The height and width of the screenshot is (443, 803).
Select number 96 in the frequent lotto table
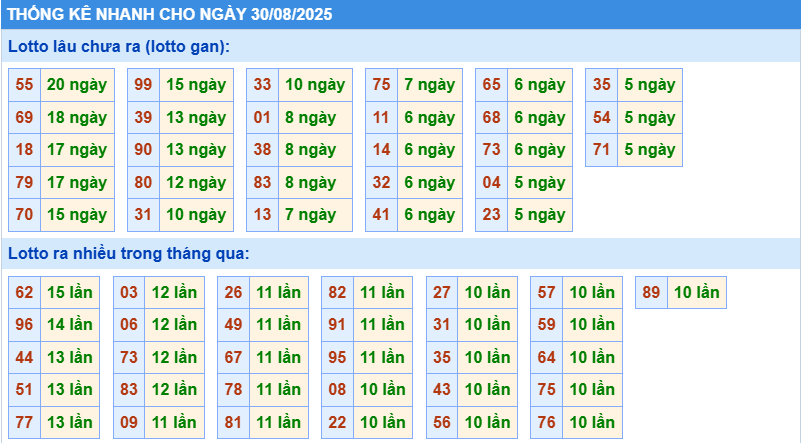point(25,325)
